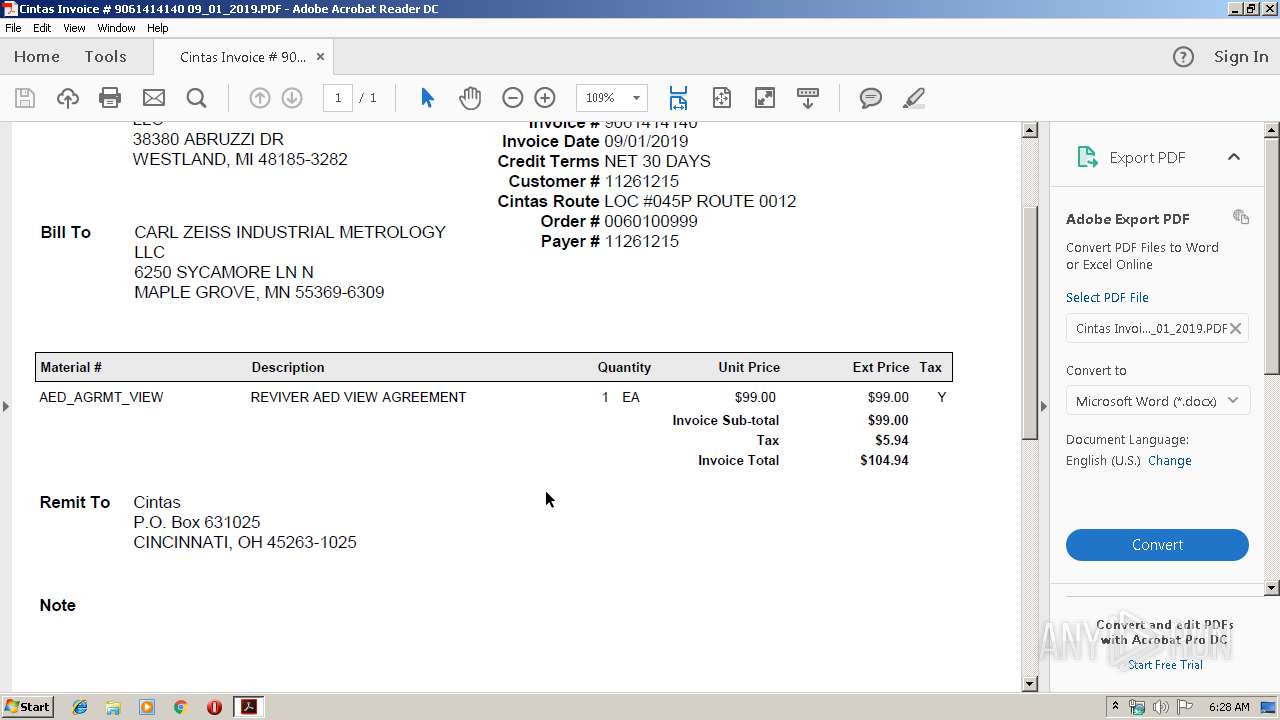Click the right panel scrollbar down arrow
The width and height of the screenshot is (1280, 720).
tap(1272, 588)
